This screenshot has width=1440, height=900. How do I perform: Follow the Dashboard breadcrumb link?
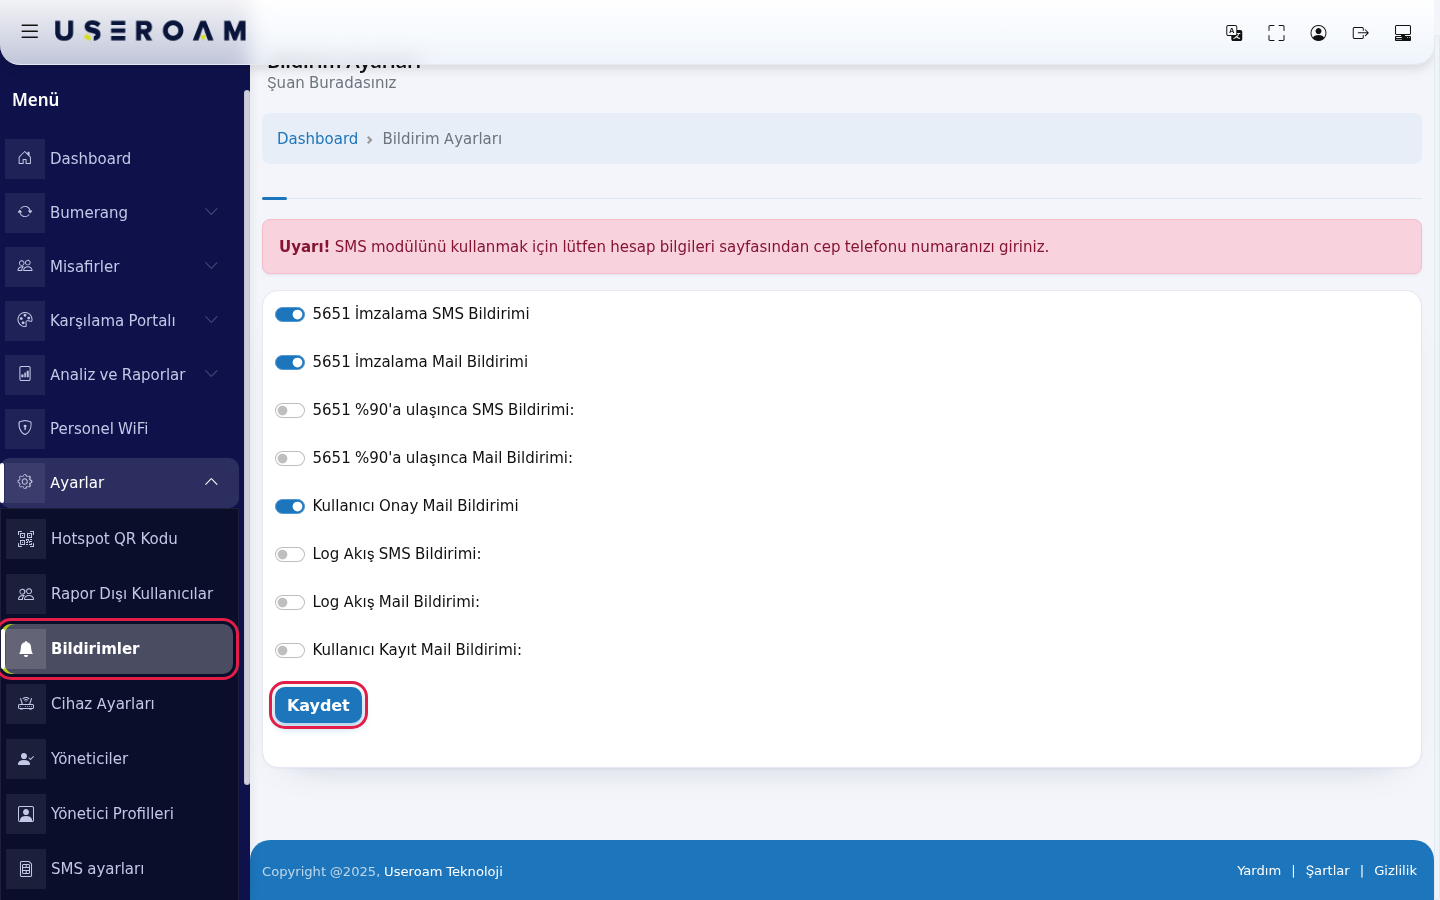tap(317, 139)
